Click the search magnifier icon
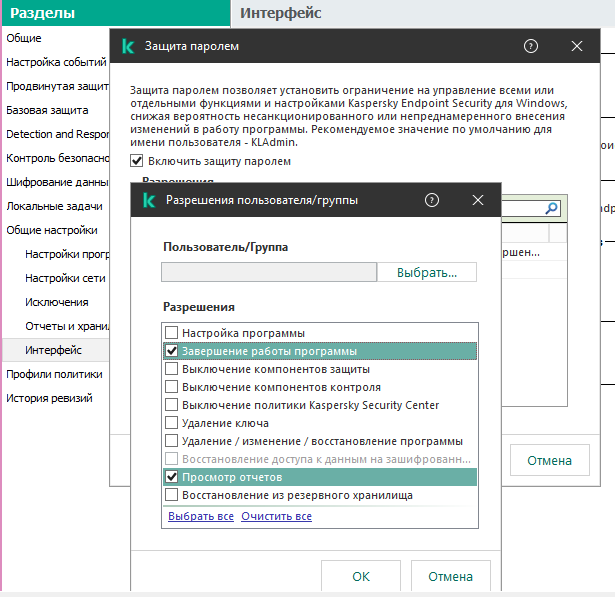Viewport: 615px width, 597px height. pos(551,208)
